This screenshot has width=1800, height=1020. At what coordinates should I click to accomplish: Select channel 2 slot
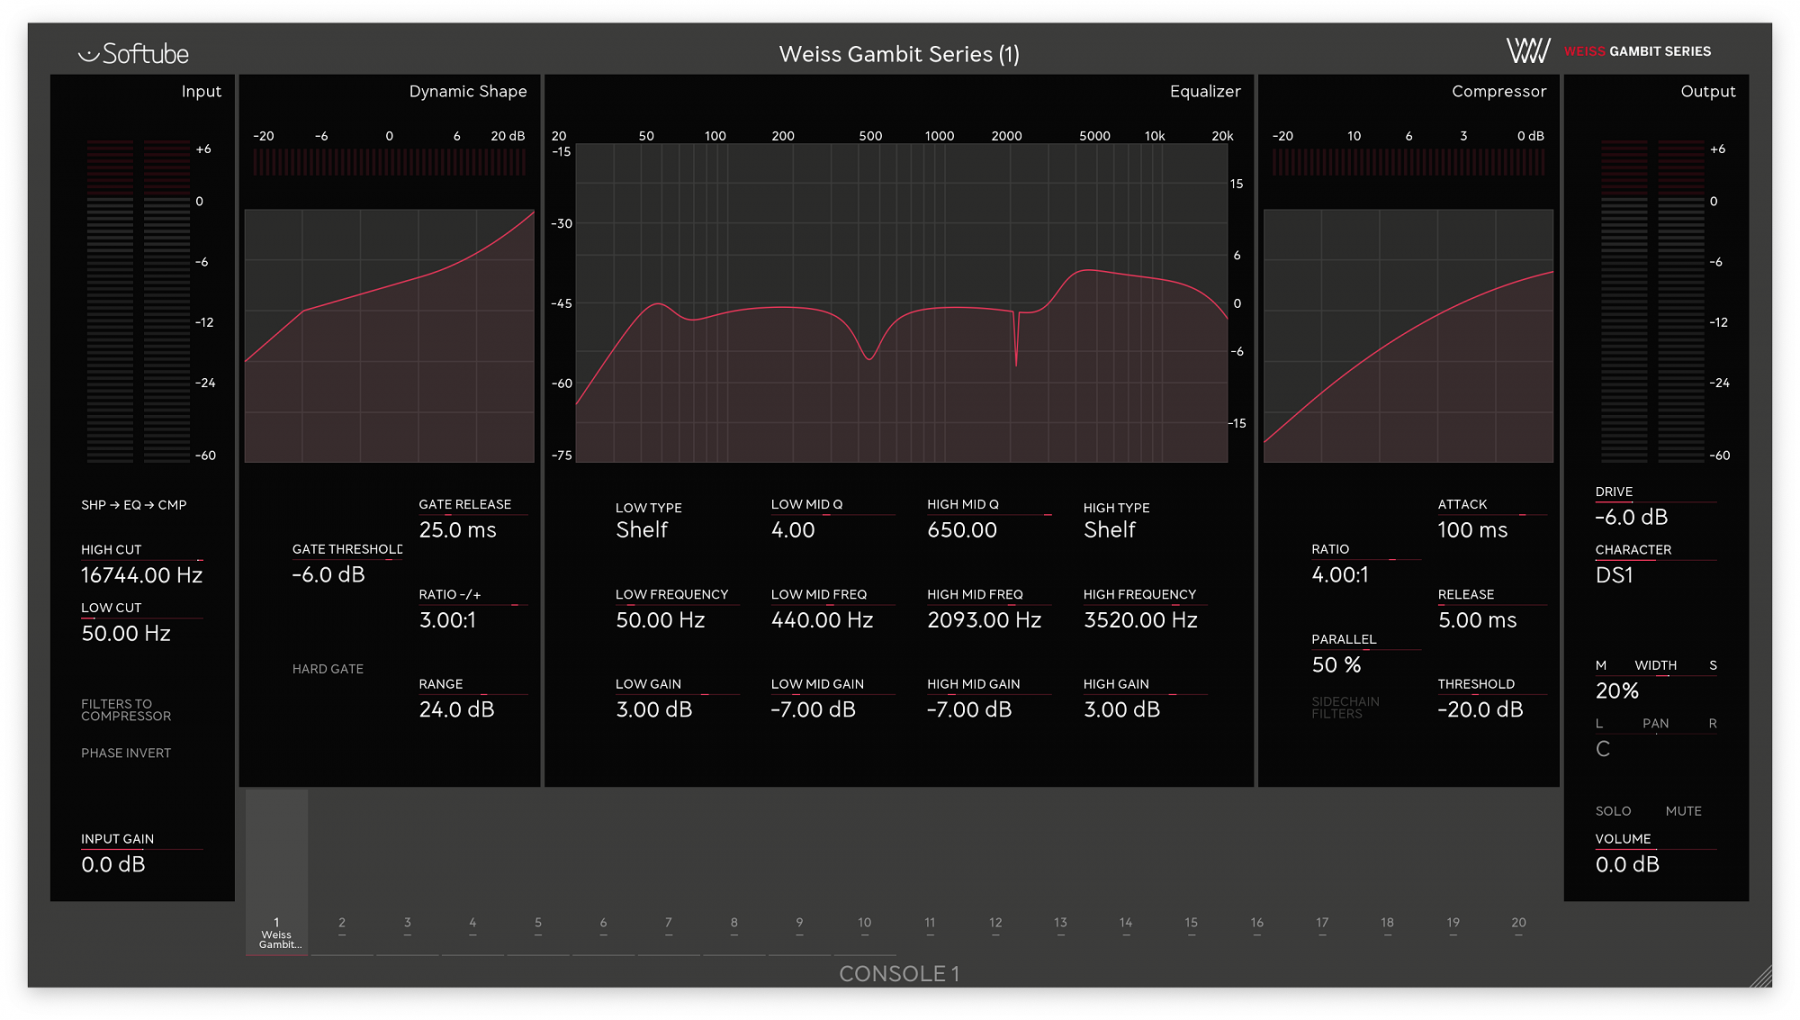point(342,926)
